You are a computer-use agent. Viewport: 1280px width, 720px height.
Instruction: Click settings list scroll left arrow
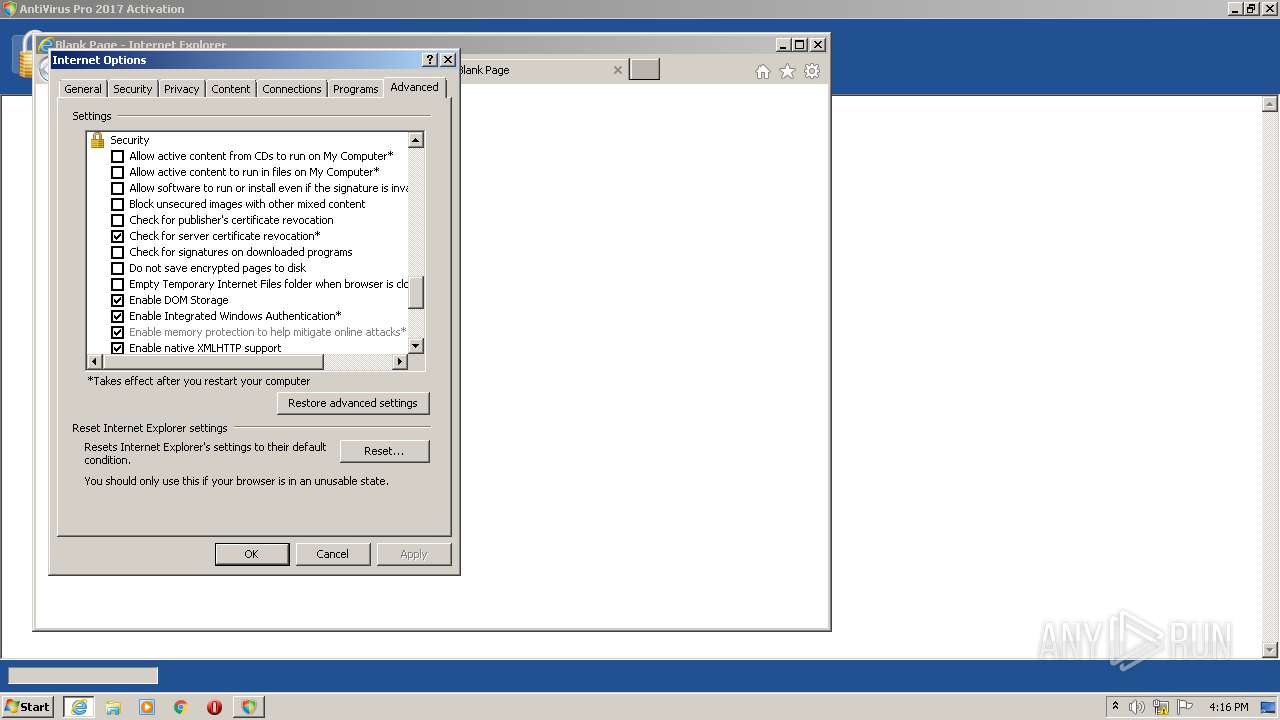tap(95, 362)
